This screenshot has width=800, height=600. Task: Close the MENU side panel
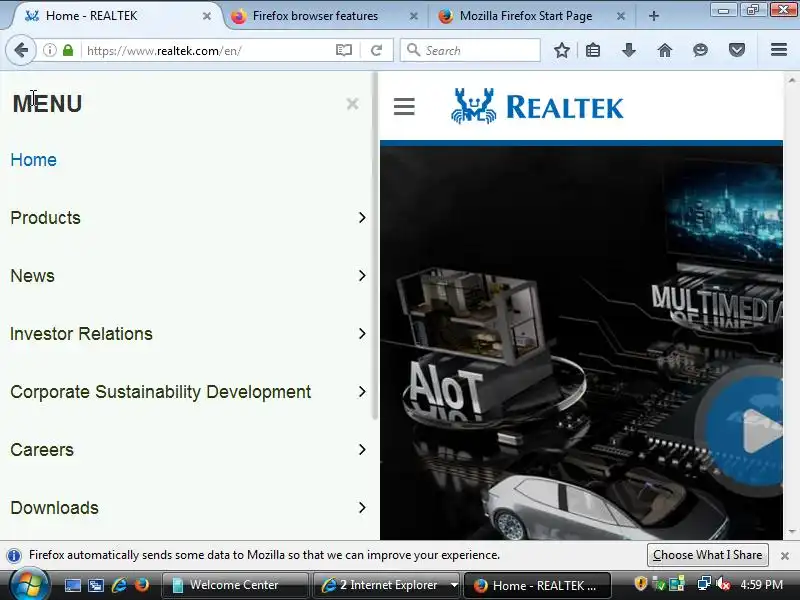click(352, 104)
